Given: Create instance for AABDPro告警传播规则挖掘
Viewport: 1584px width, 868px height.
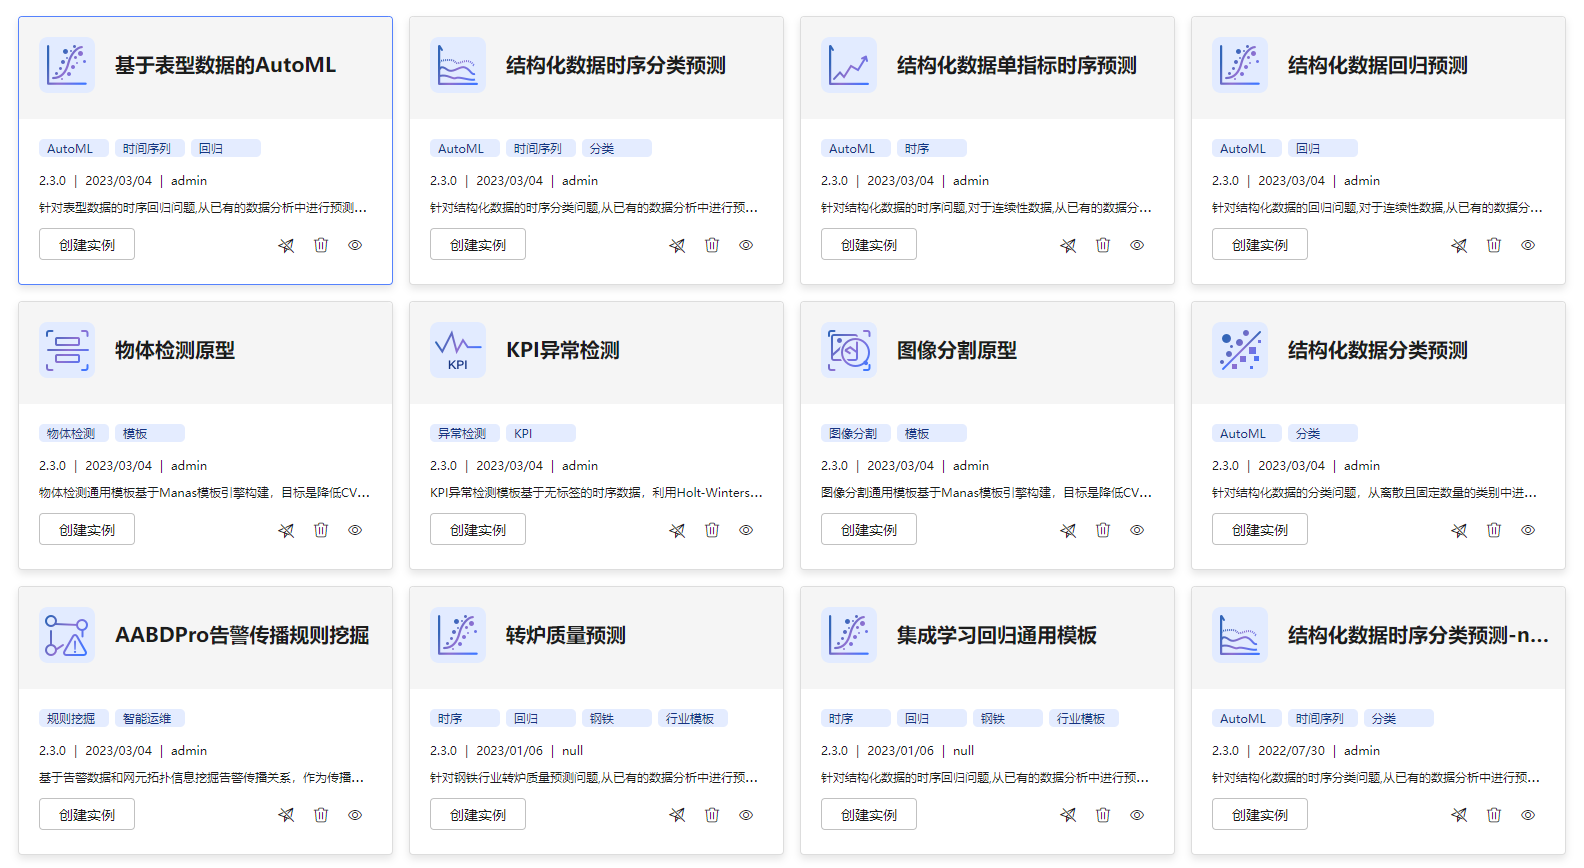Looking at the screenshot, I should (87, 815).
